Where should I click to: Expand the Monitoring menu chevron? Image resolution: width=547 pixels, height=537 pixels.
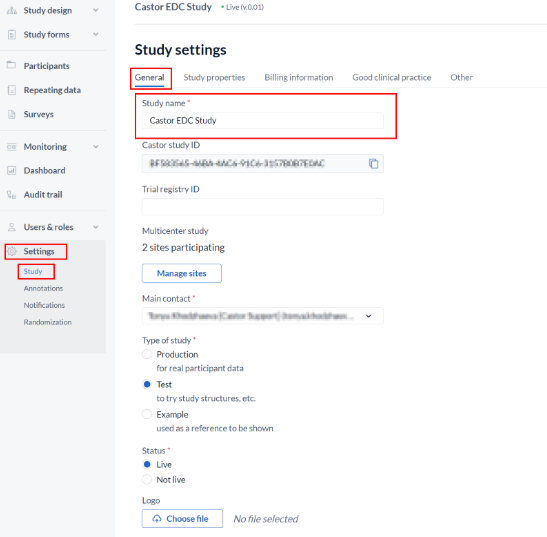click(96, 147)
